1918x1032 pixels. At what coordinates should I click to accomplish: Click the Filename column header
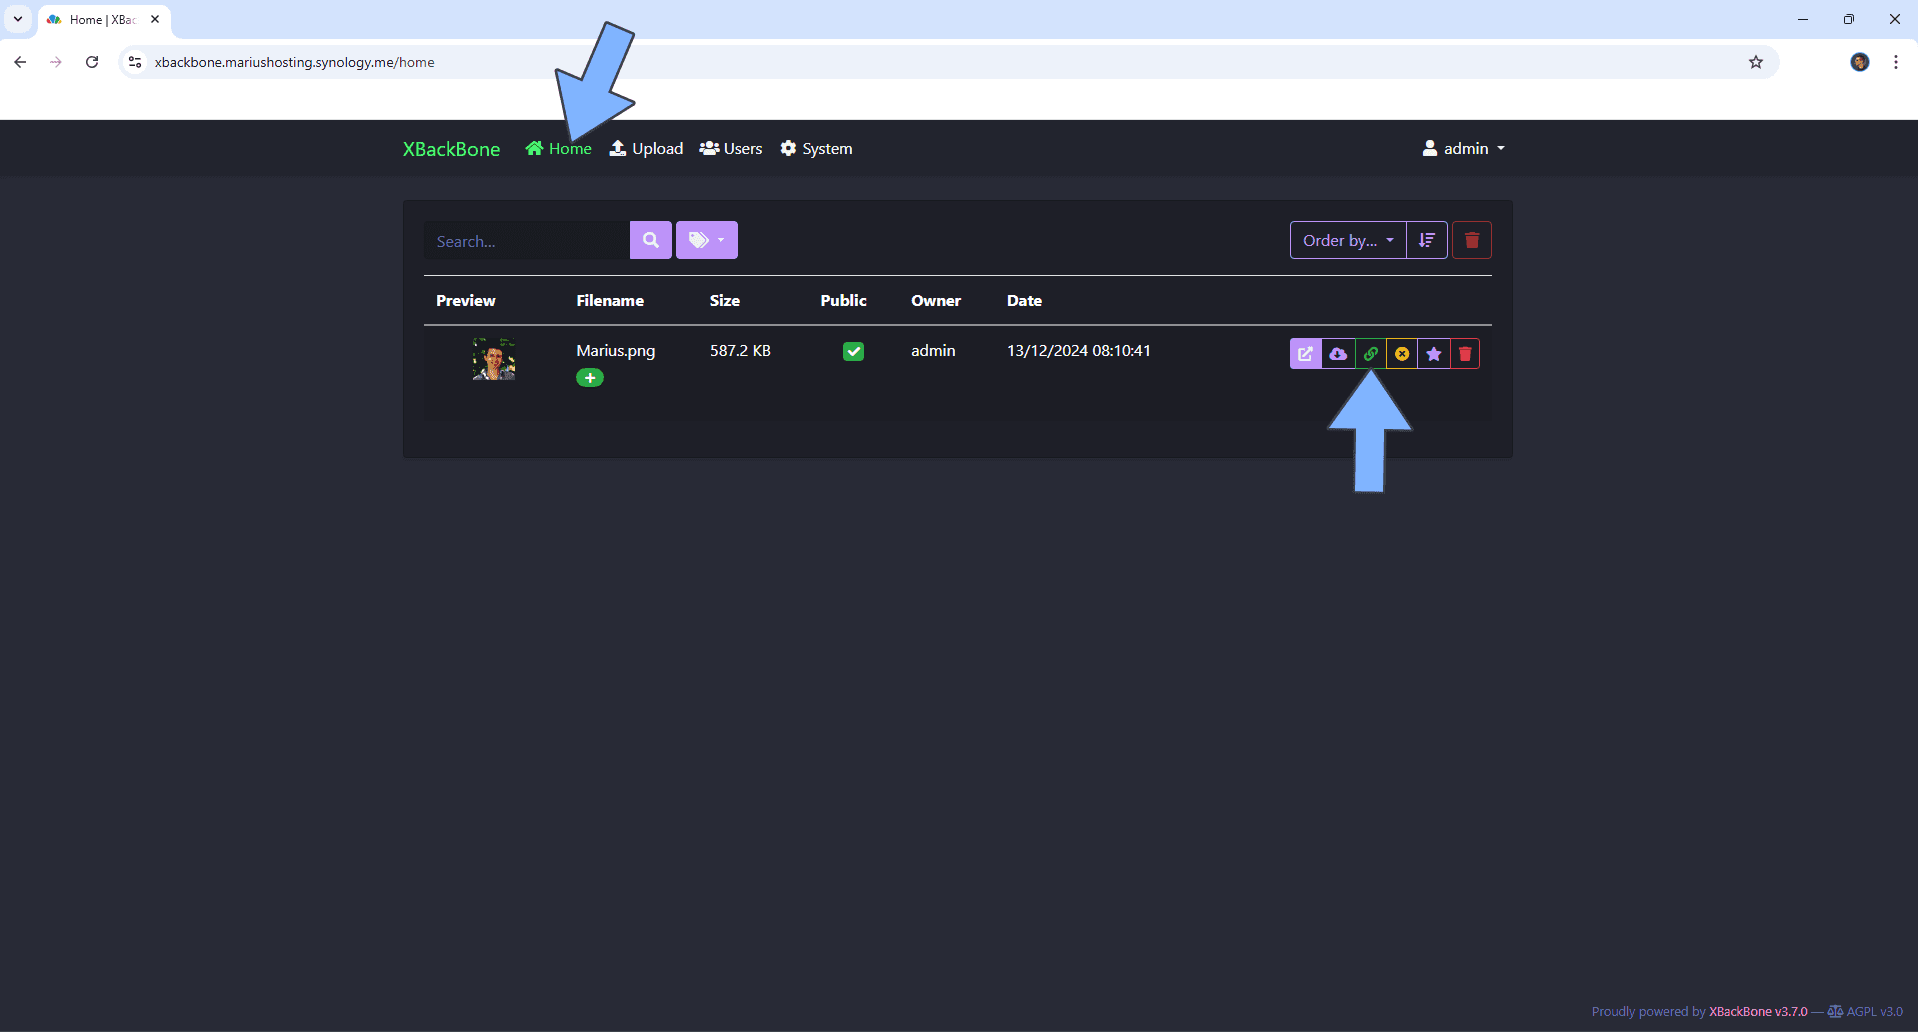(610, 301)
